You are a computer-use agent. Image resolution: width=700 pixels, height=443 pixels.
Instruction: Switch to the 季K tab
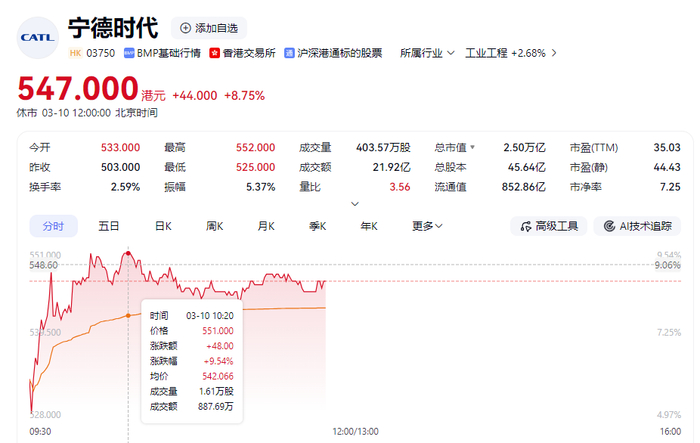(317, 226)
